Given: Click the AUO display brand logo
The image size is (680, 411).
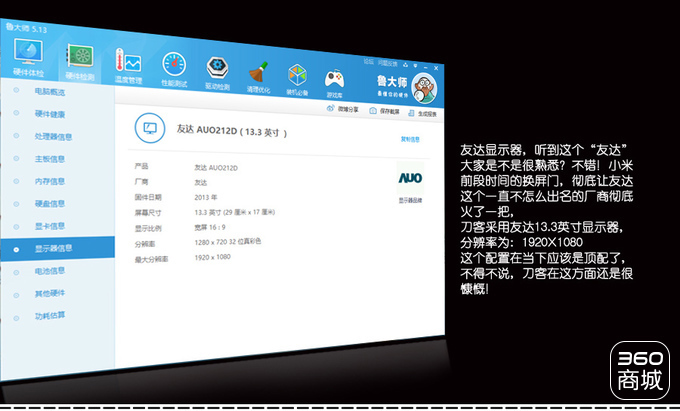Looking at the screenshot, I should coord(410,178).
